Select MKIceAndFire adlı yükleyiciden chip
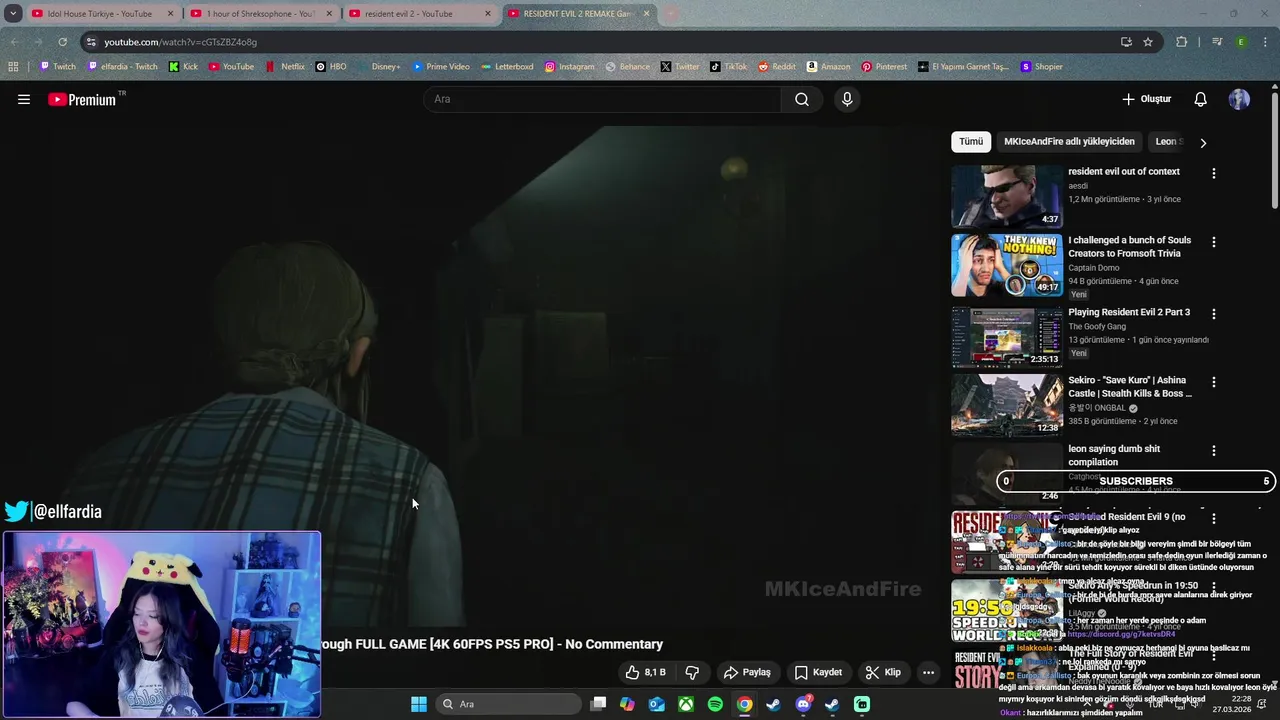This screenshot has height=720, width=1280. click(1069, 142)
